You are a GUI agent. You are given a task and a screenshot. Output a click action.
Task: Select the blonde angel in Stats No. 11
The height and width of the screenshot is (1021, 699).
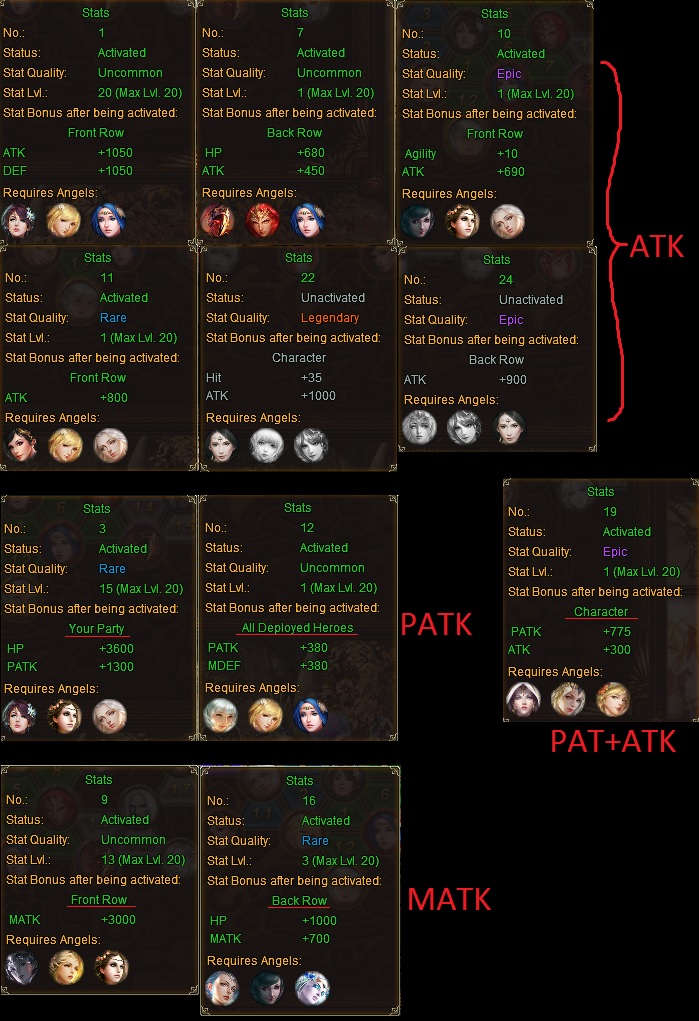(66, 445)
